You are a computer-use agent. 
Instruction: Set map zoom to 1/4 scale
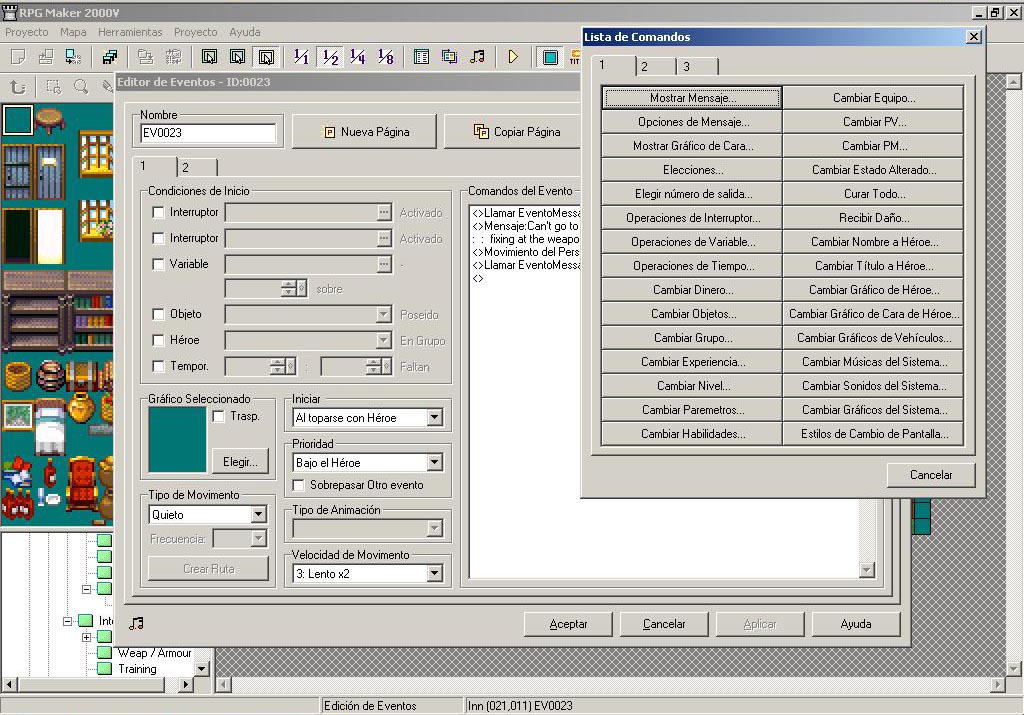pos(358,57)
